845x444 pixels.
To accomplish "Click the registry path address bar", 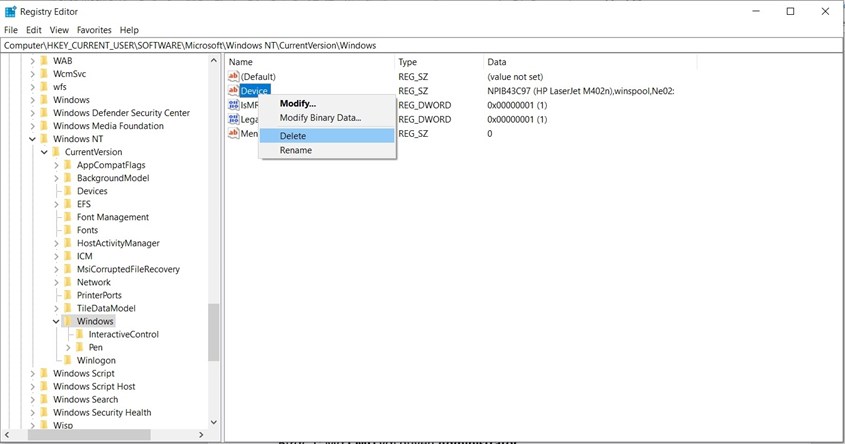I will [x=422, y=45].
